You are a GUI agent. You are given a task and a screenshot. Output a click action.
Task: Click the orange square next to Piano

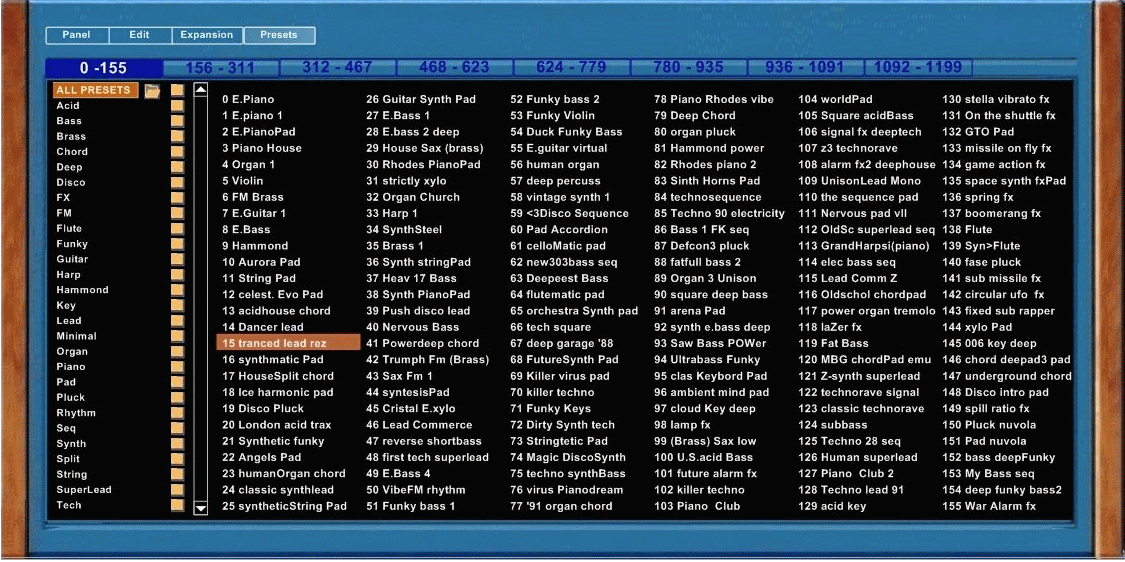tap(177, 367)
